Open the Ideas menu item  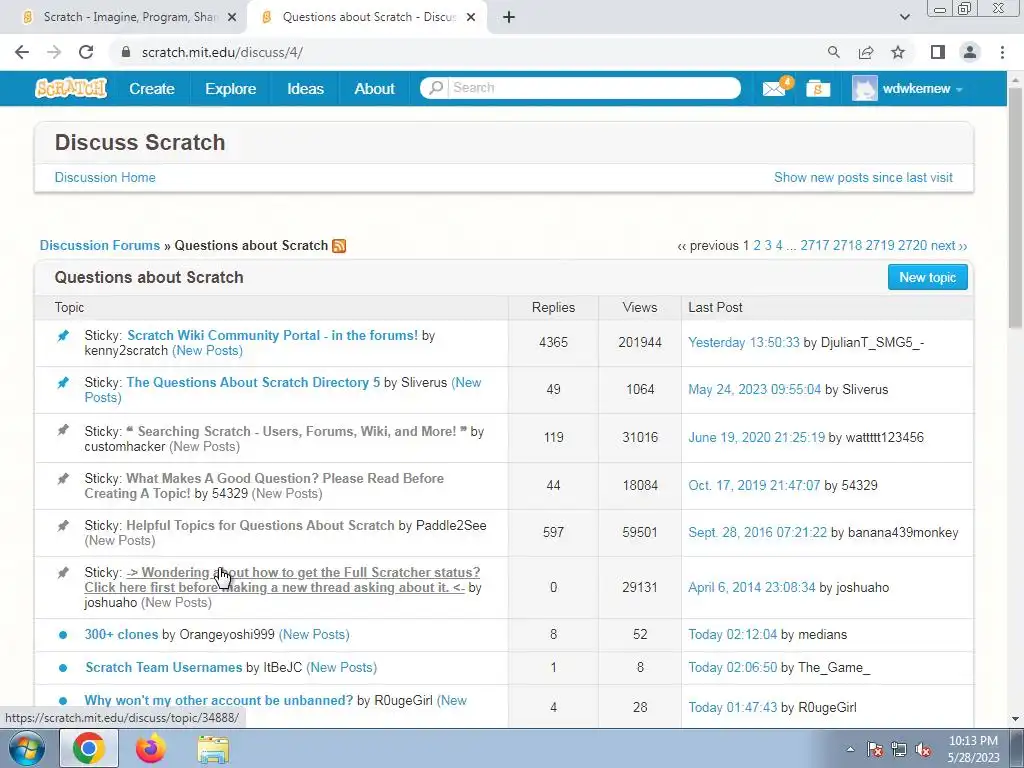coord(305,88)
